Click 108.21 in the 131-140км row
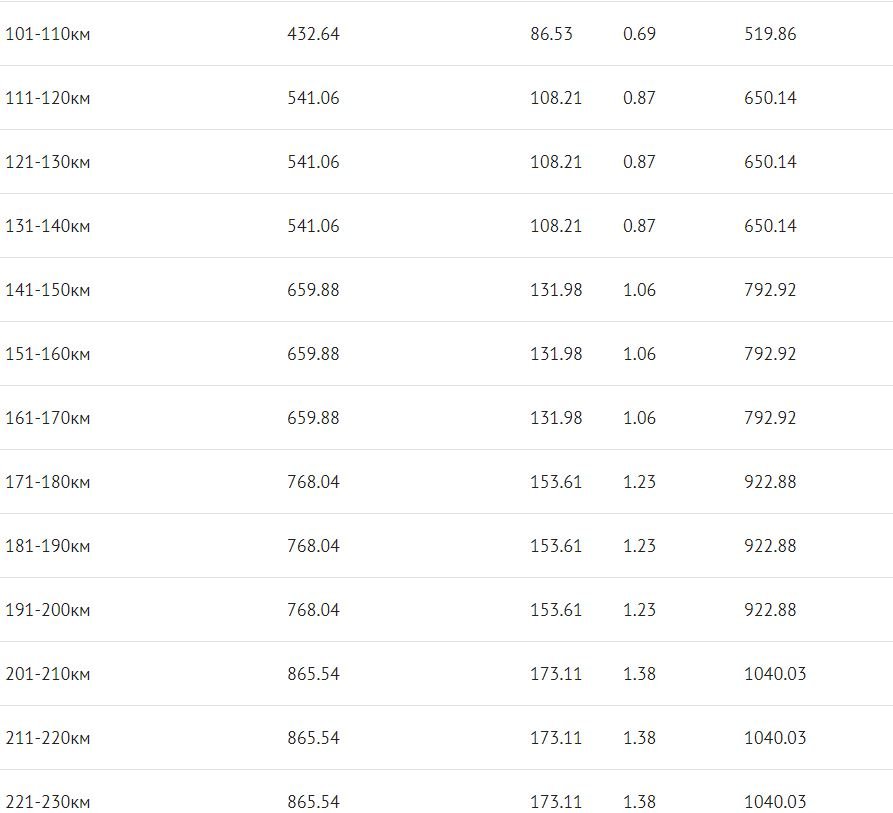The width and height of the screenshot is (893, 813). 556,226
